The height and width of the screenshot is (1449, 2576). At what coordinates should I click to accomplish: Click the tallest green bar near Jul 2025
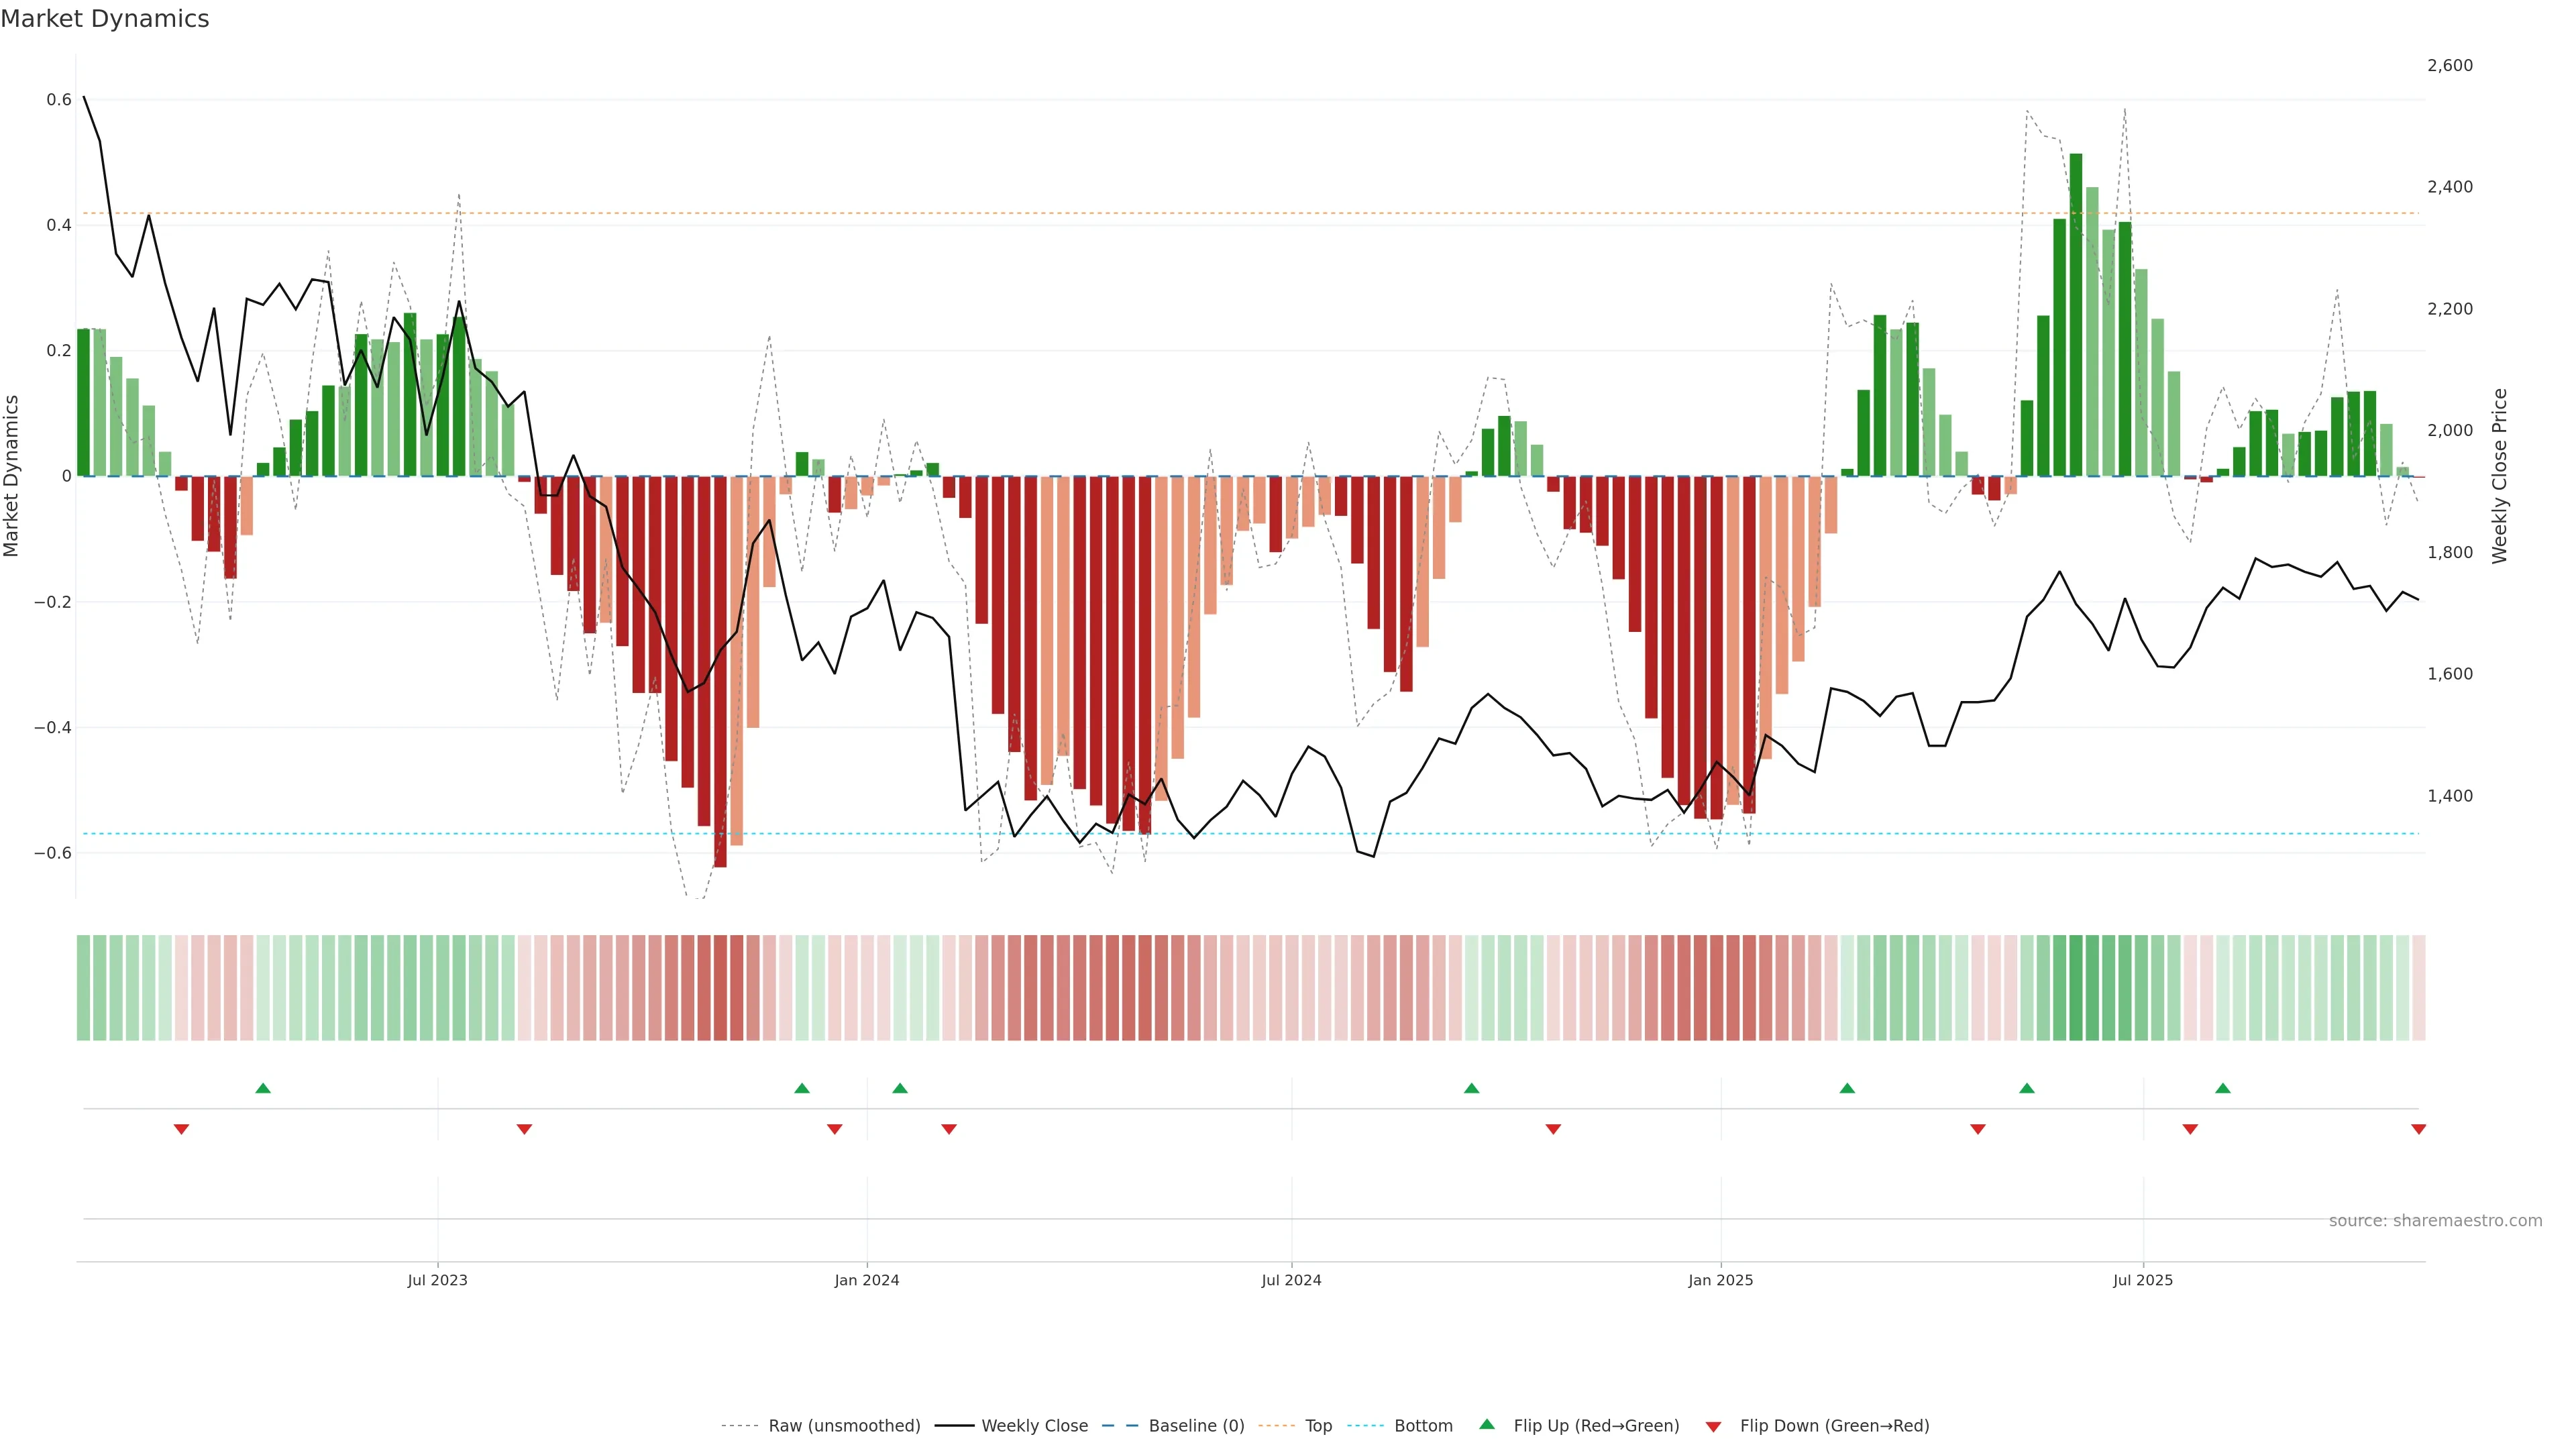tap(2076, 315)
